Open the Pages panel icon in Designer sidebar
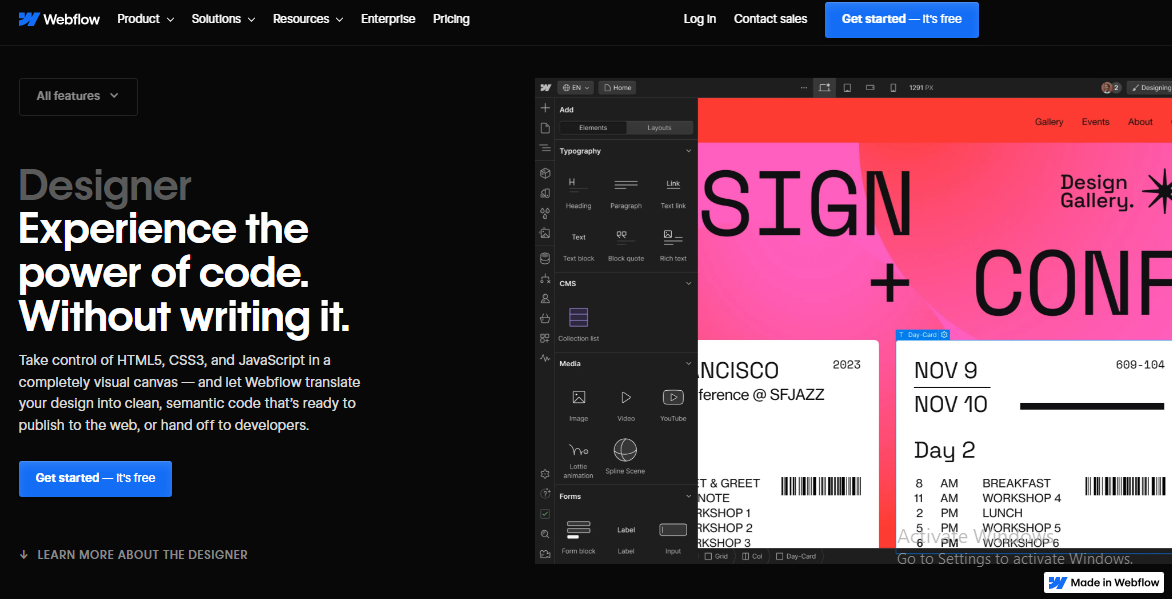This screenshot has width=1172, height=599. pos(545,128)
